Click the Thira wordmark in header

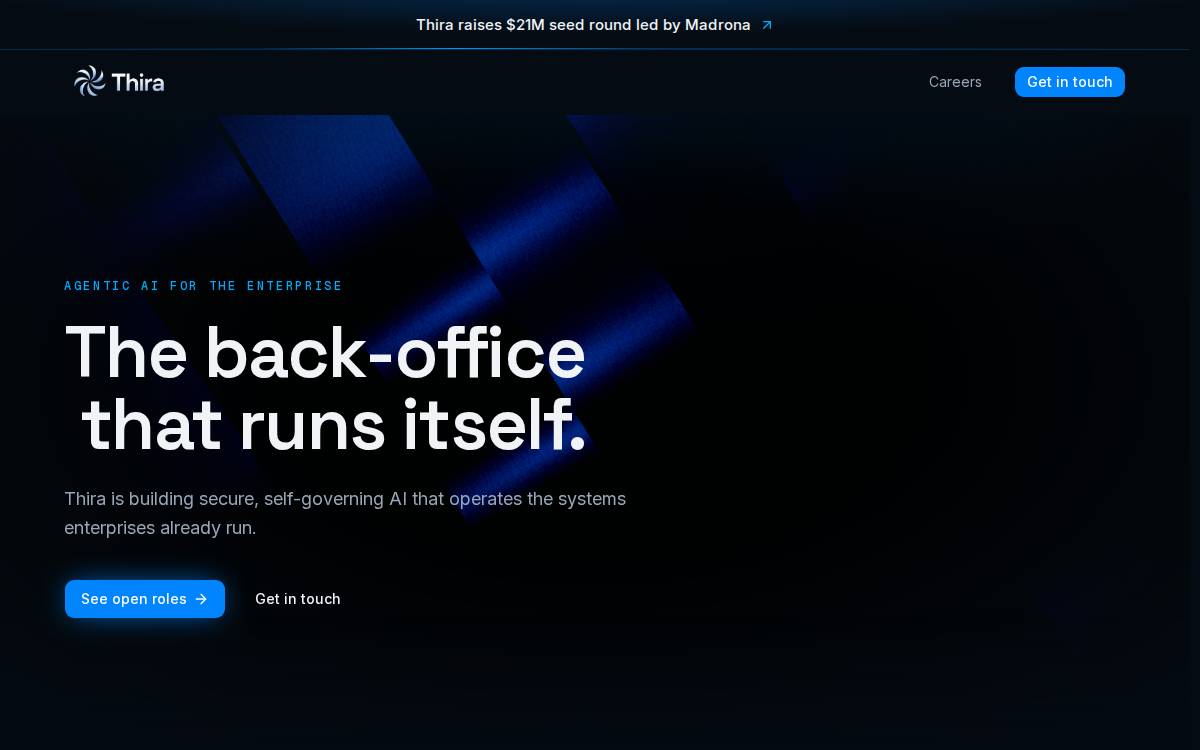click(138, 82)
